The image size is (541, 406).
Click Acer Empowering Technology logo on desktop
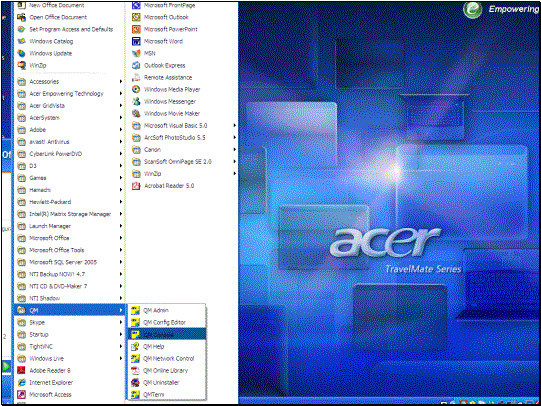[x=472, y=10]
